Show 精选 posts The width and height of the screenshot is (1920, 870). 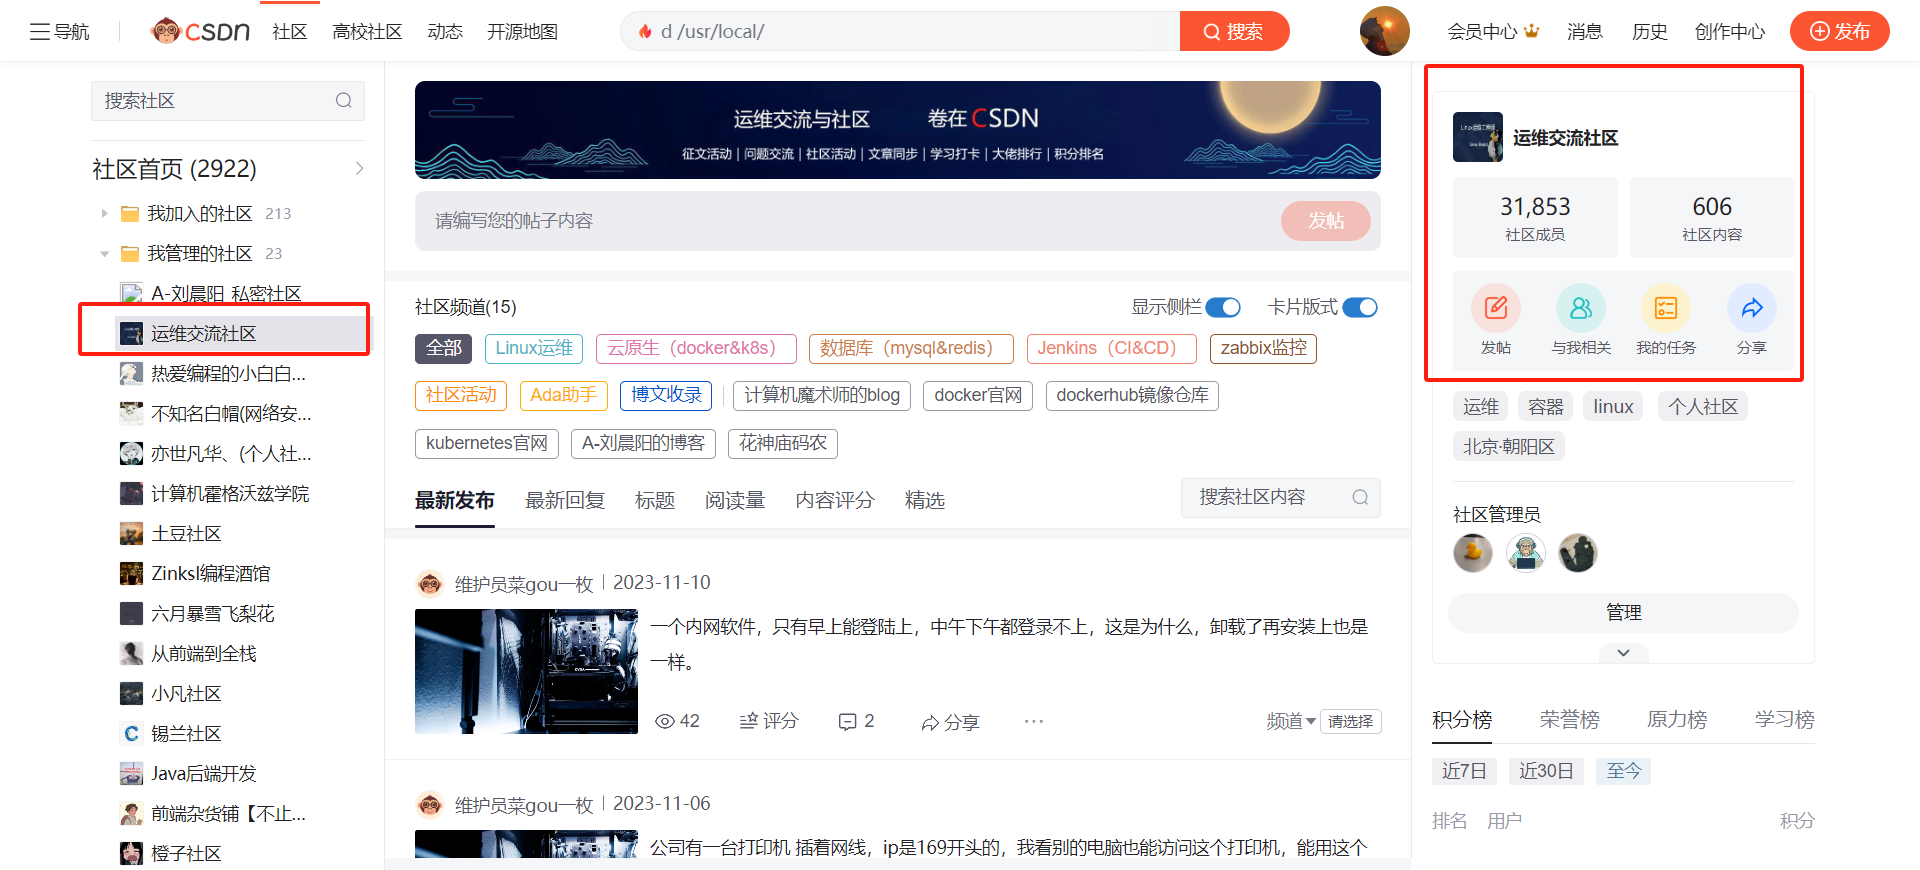click(925, 500)
